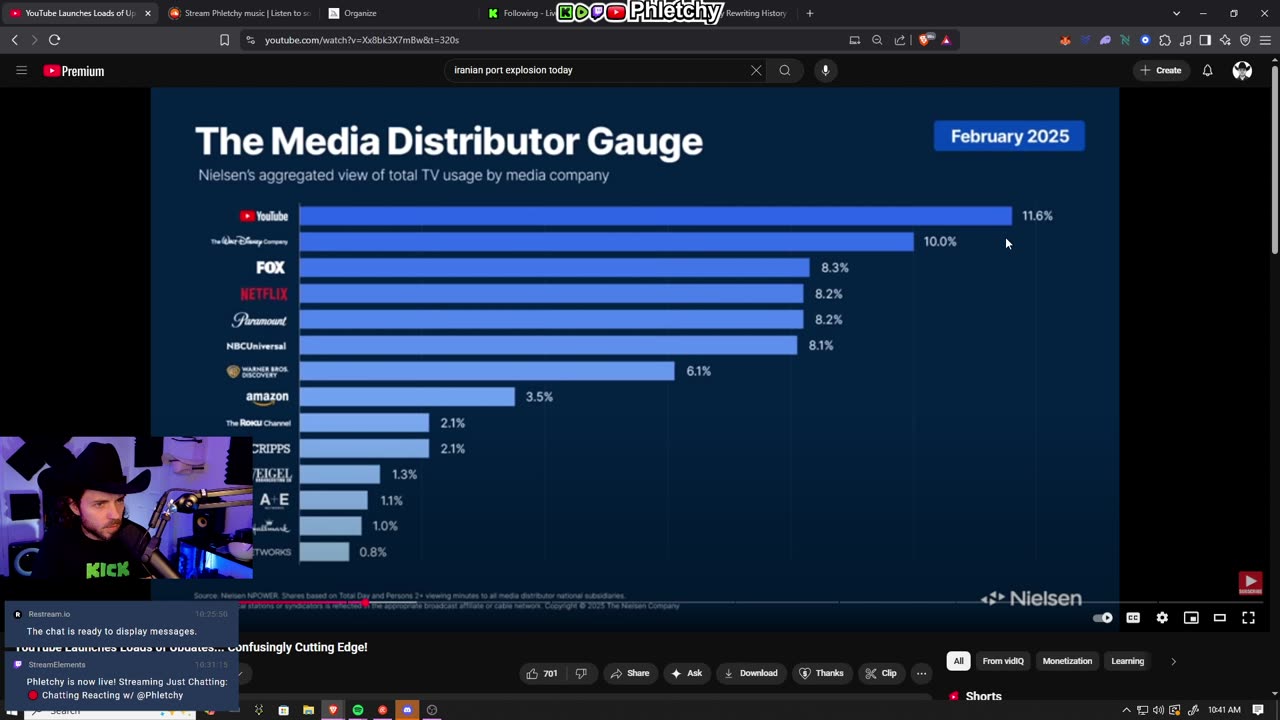The width and height of the screenshot is (1280, 720).
Task: Open the video settings gear
Action: pyautogui.click(x=1162, y=618)
